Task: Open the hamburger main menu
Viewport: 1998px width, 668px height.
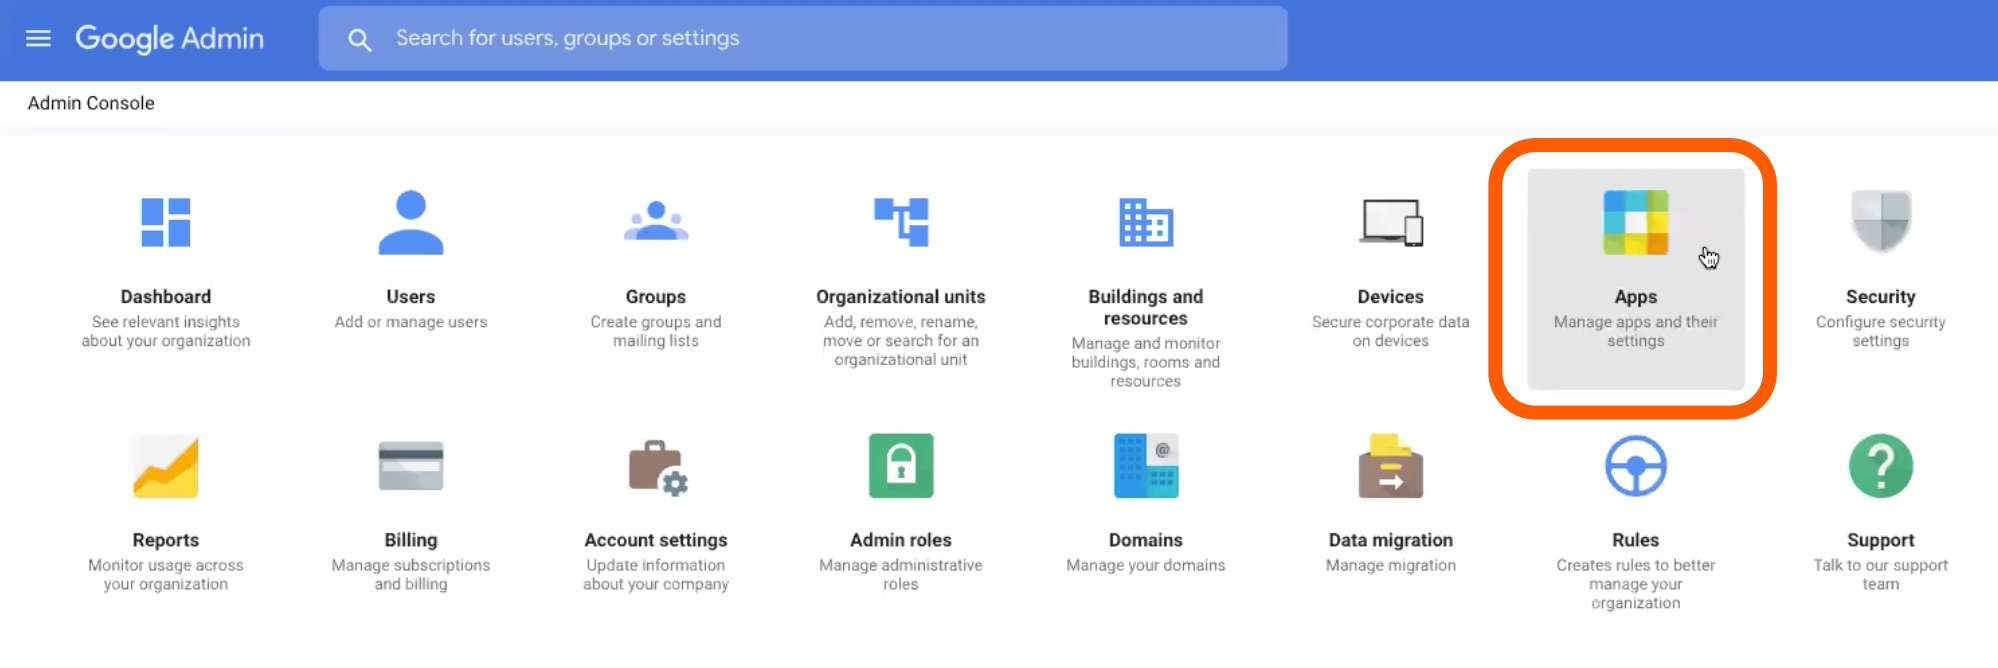Action: [38, 38]
